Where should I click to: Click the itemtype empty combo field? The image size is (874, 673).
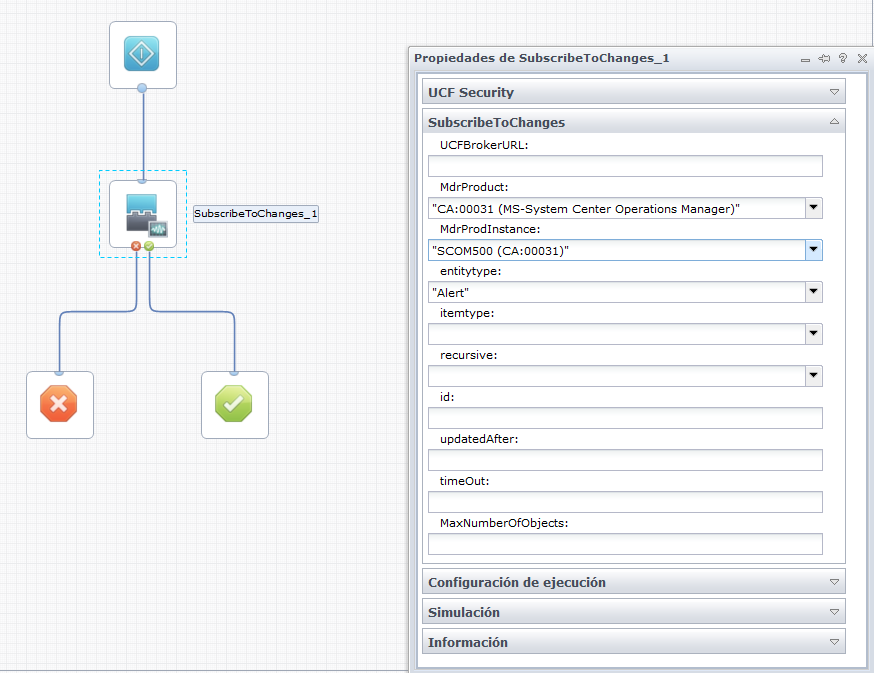616,334
